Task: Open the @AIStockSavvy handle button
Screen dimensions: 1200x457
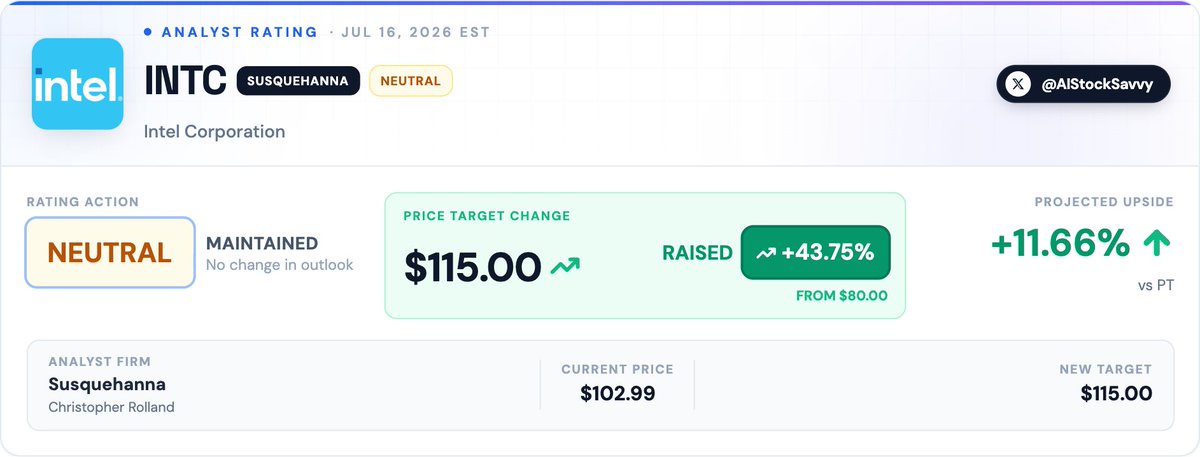Action: tap(1083, 85)
